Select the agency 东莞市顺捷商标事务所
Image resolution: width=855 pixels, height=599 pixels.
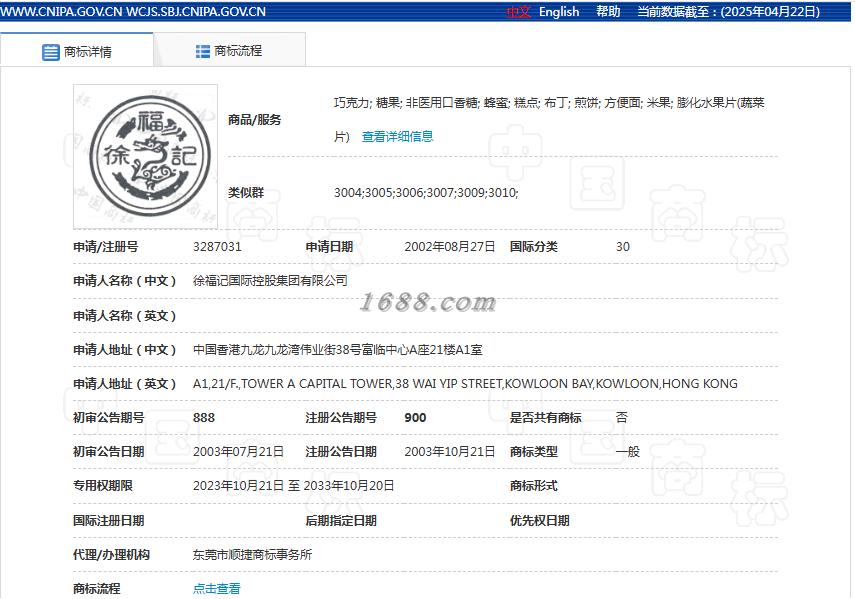[252, 555]
